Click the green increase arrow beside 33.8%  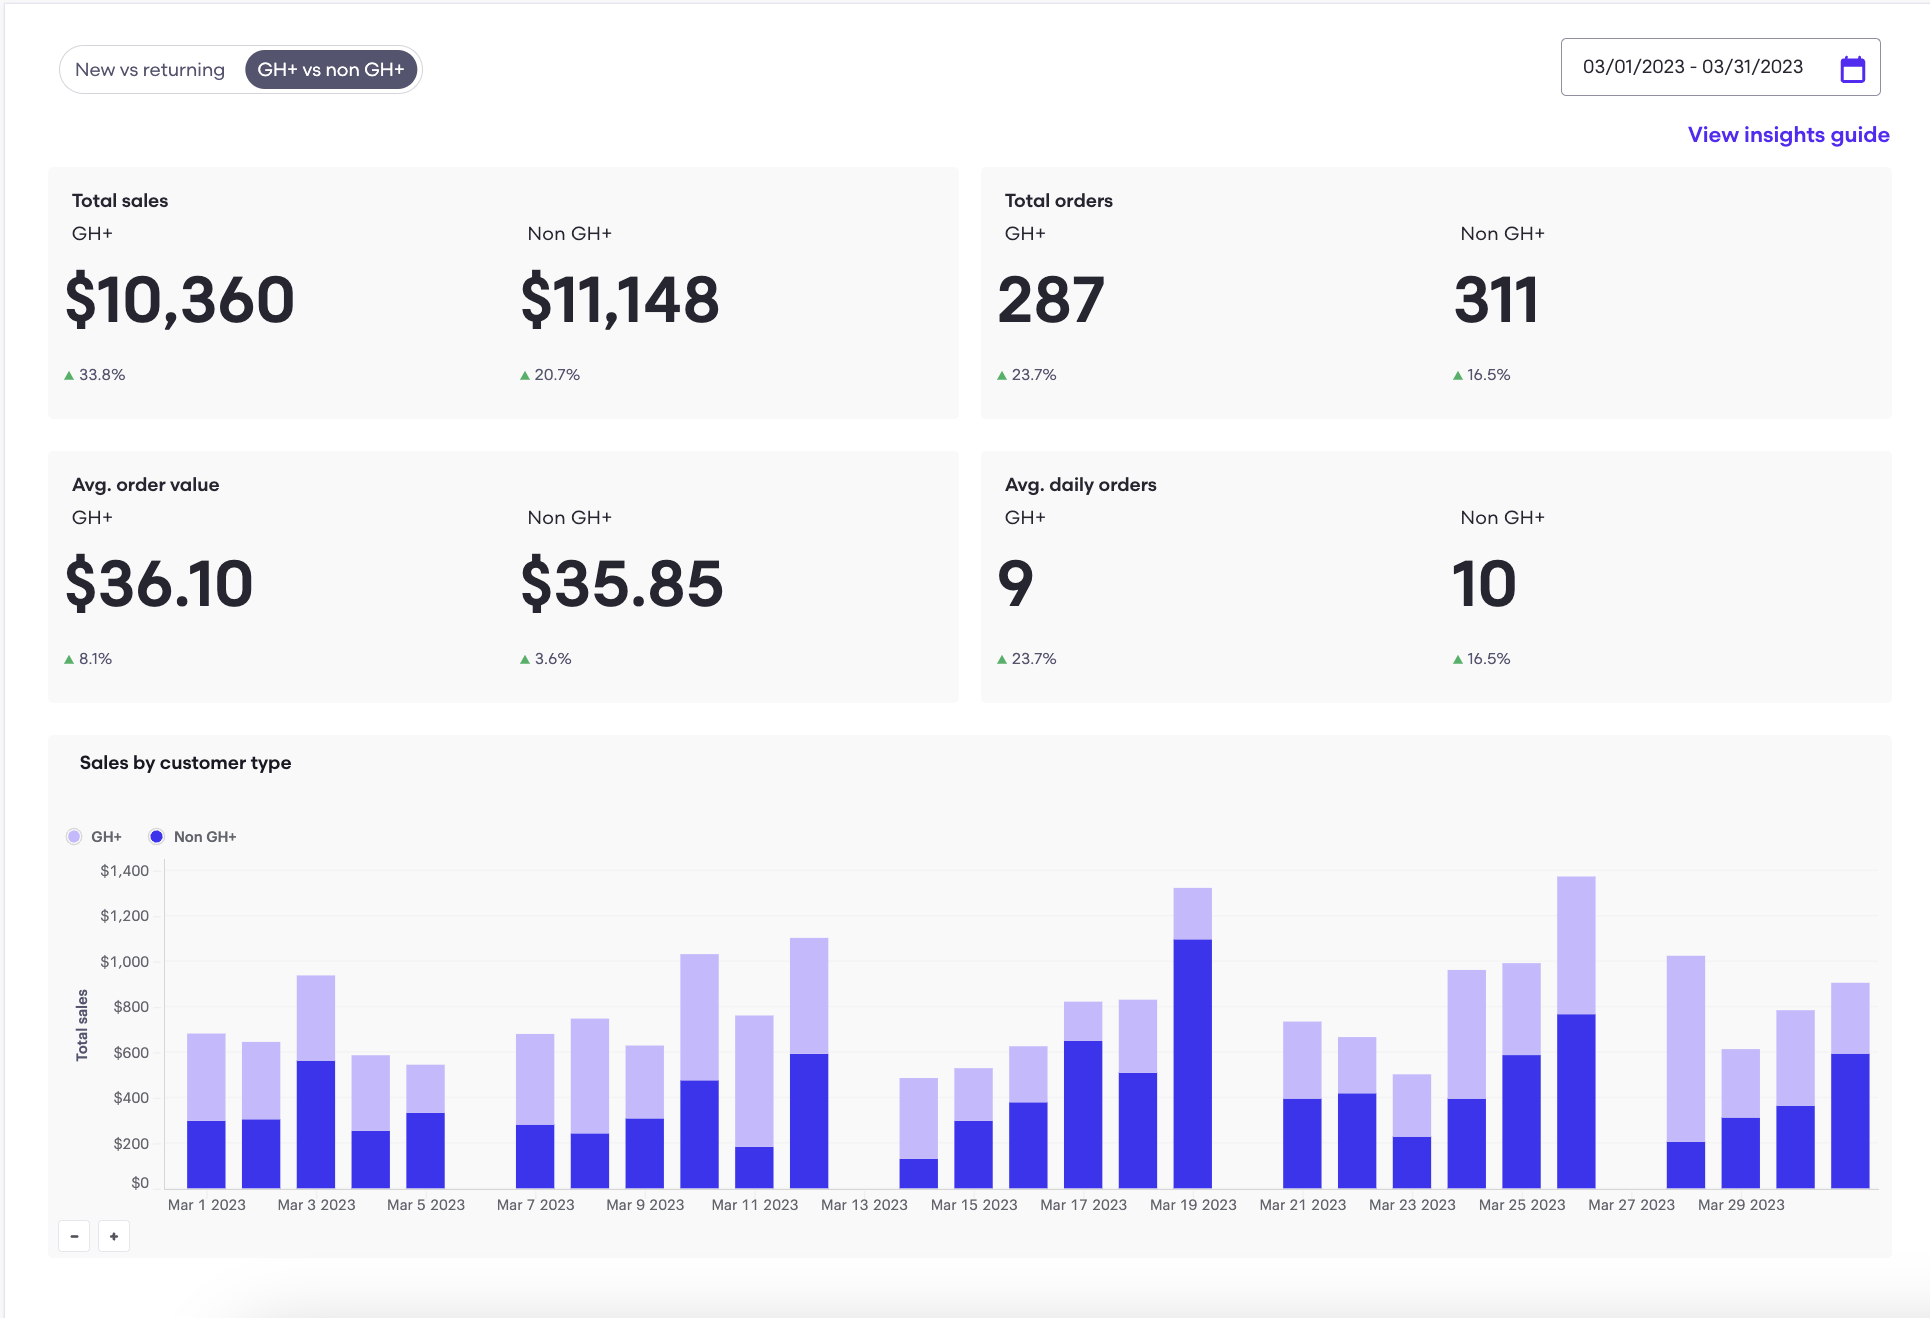tap(68, 375)
